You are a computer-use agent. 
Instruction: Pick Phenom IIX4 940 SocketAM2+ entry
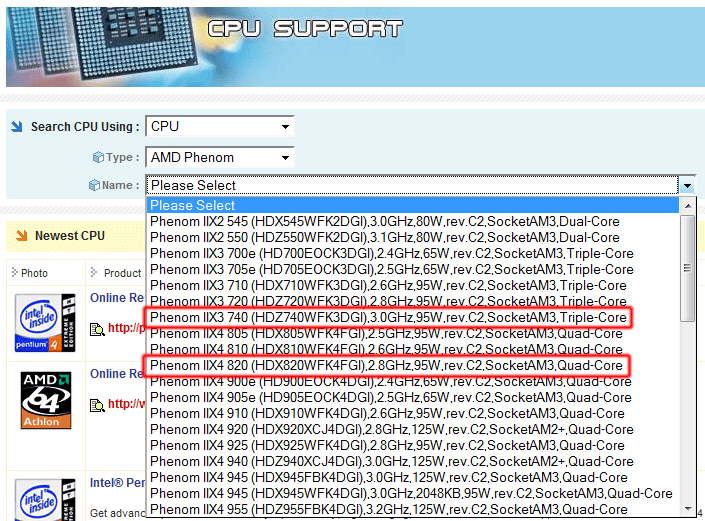412,461
